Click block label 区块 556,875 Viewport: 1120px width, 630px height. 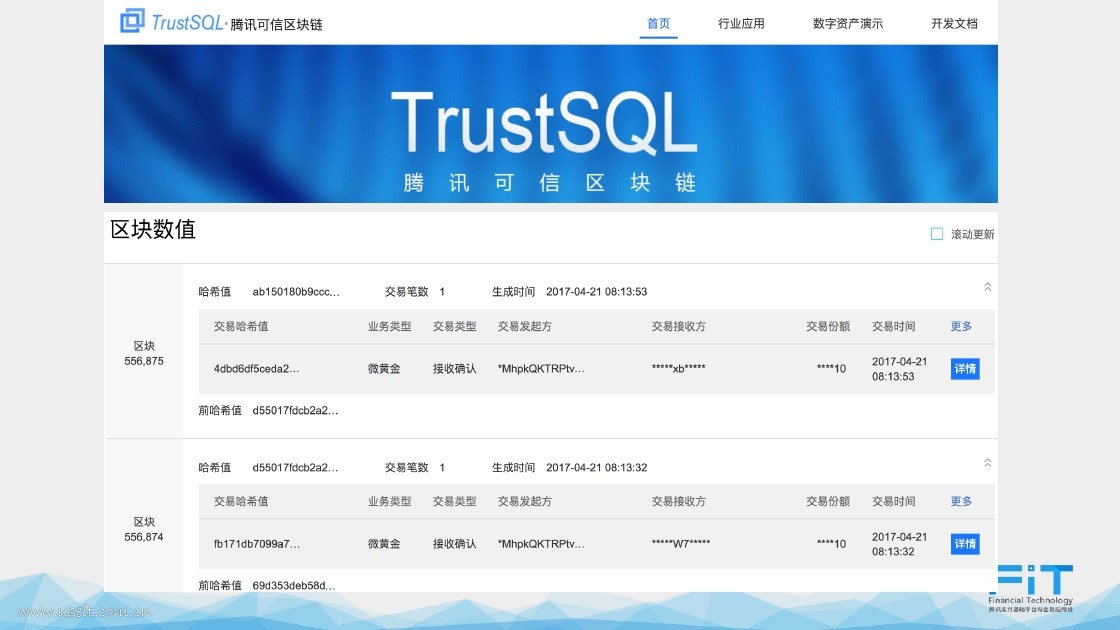(144, 354)
